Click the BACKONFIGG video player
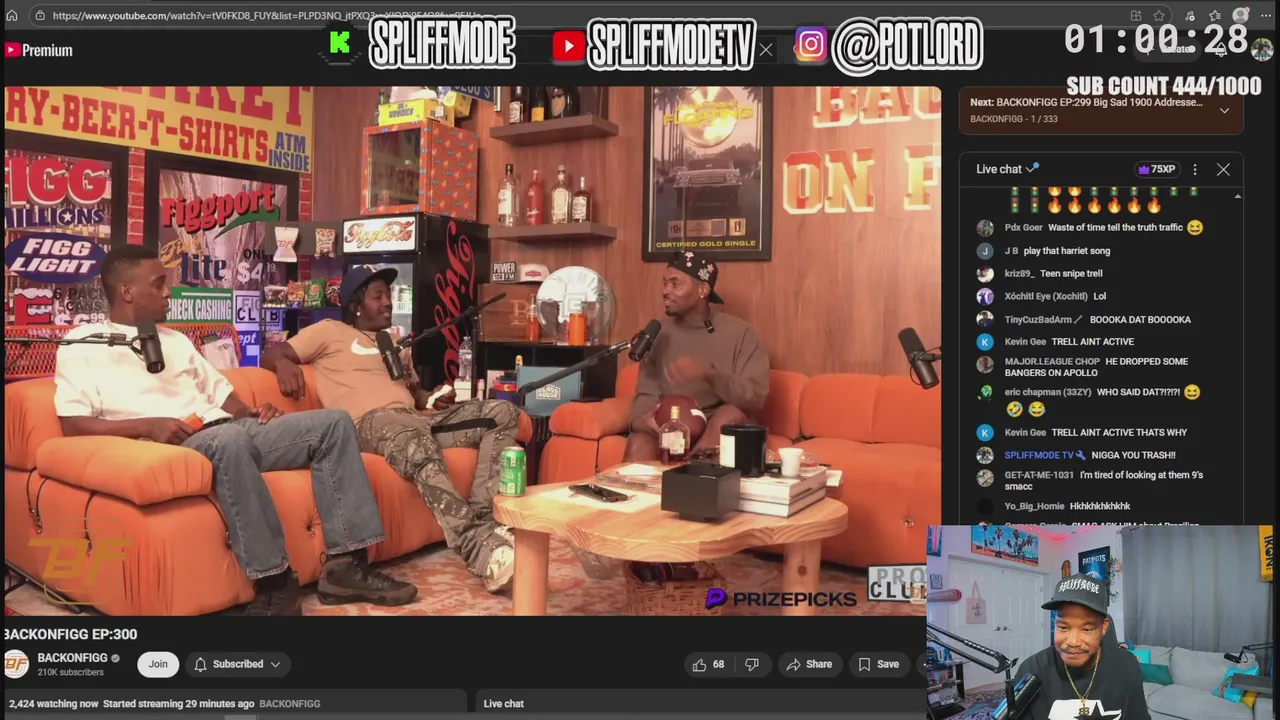The image size is (1280, 720). point(472,350)
